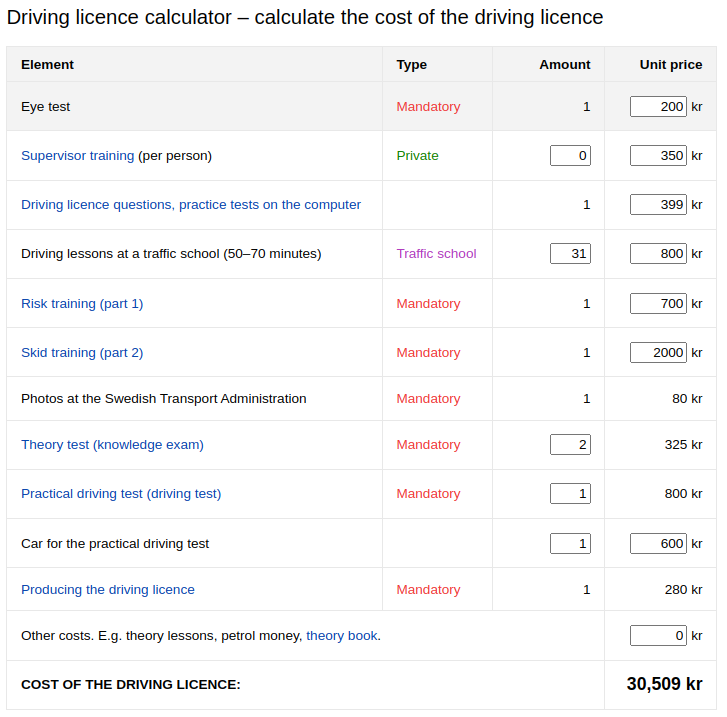Focus the practice tests 399 price field
Viewport: 727px width, 717px height.
coord(658,205)
